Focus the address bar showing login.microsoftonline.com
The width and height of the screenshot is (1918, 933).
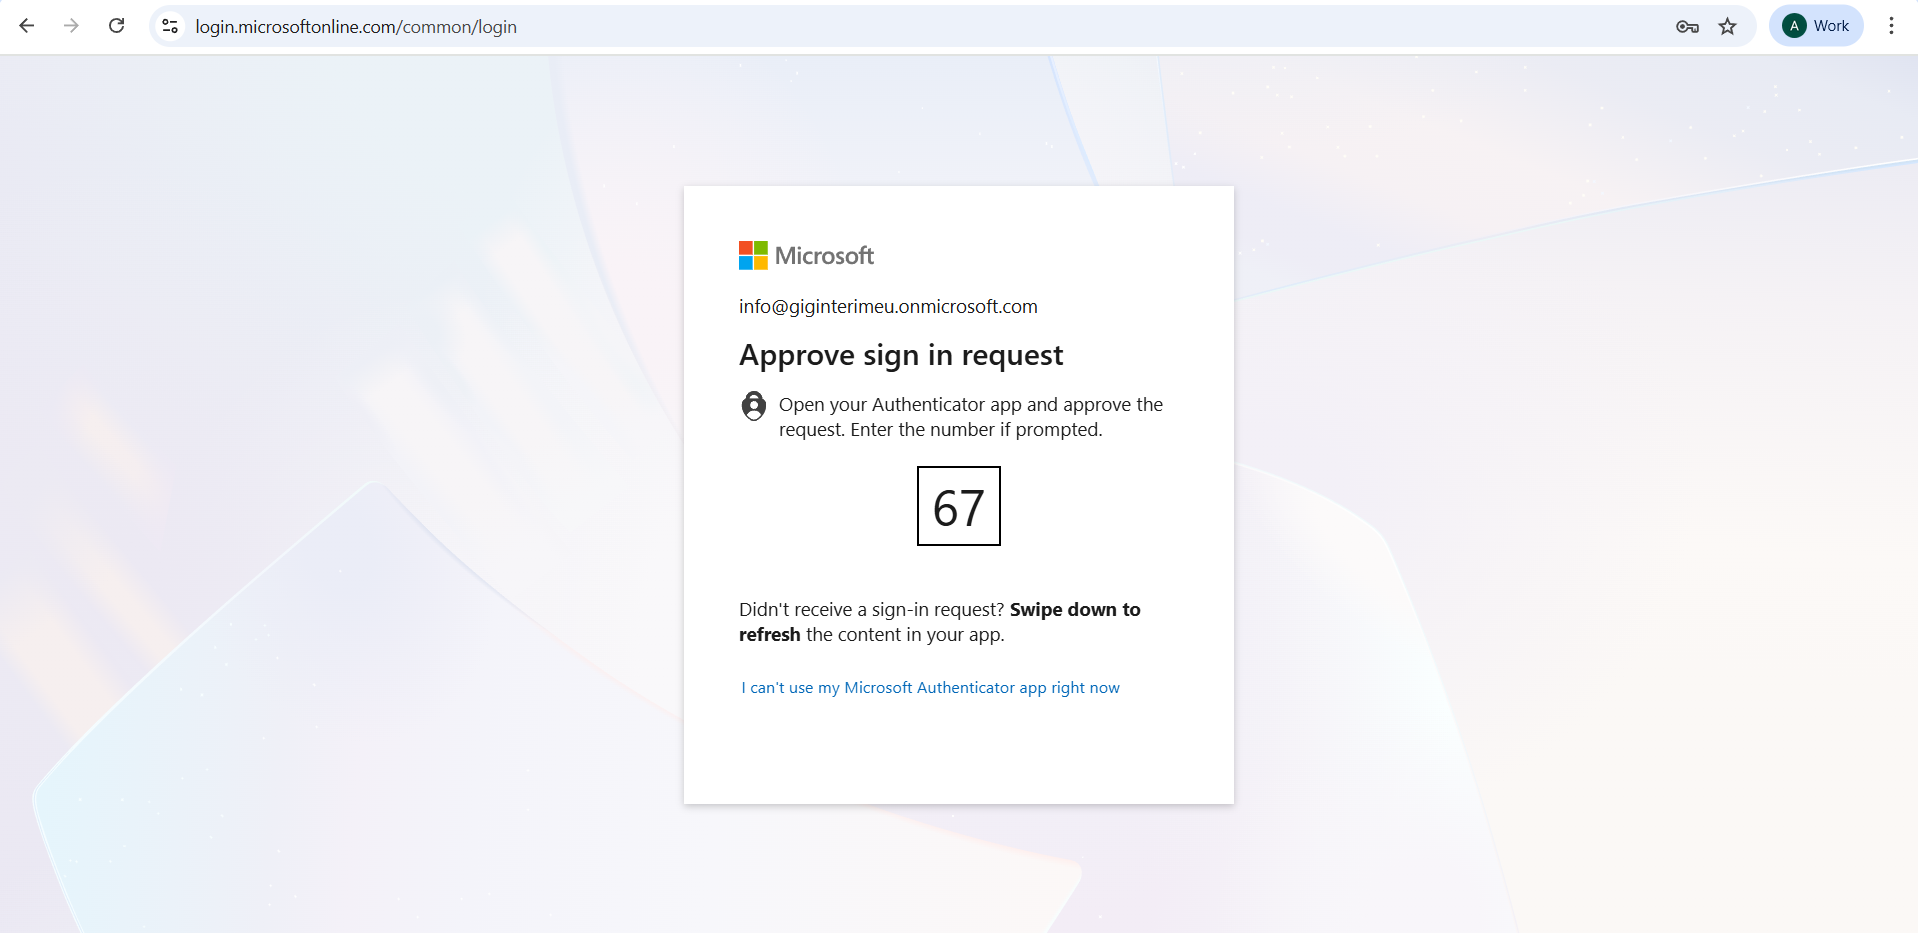point(800,27)
